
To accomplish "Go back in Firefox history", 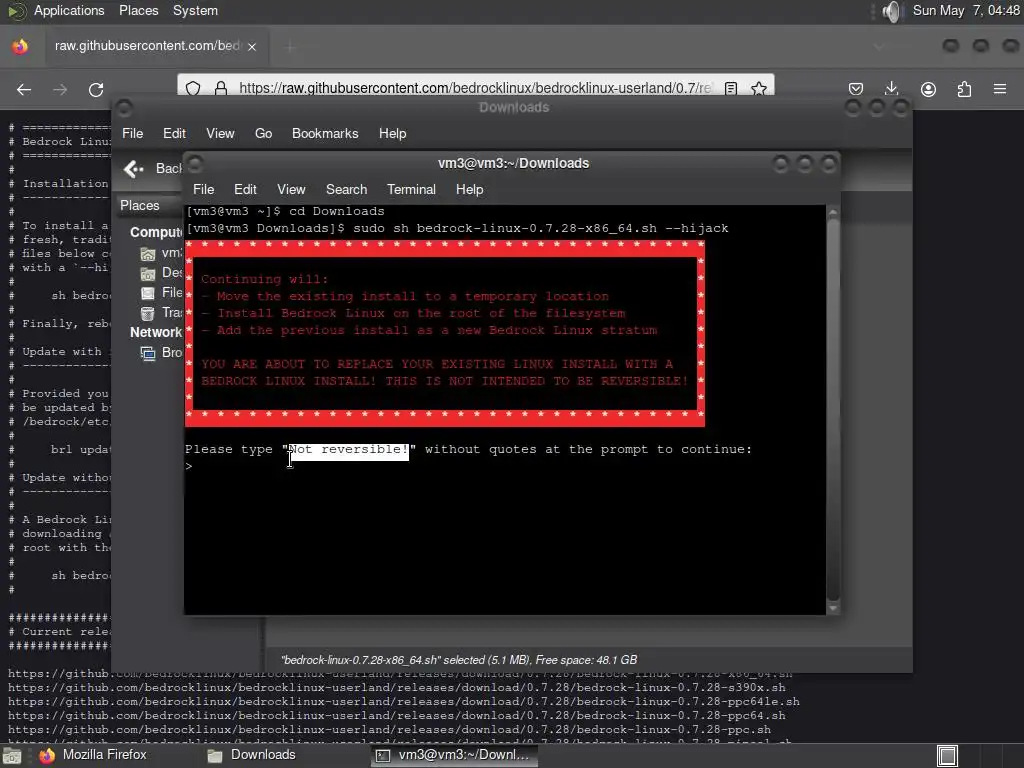I will coord(24,89).
